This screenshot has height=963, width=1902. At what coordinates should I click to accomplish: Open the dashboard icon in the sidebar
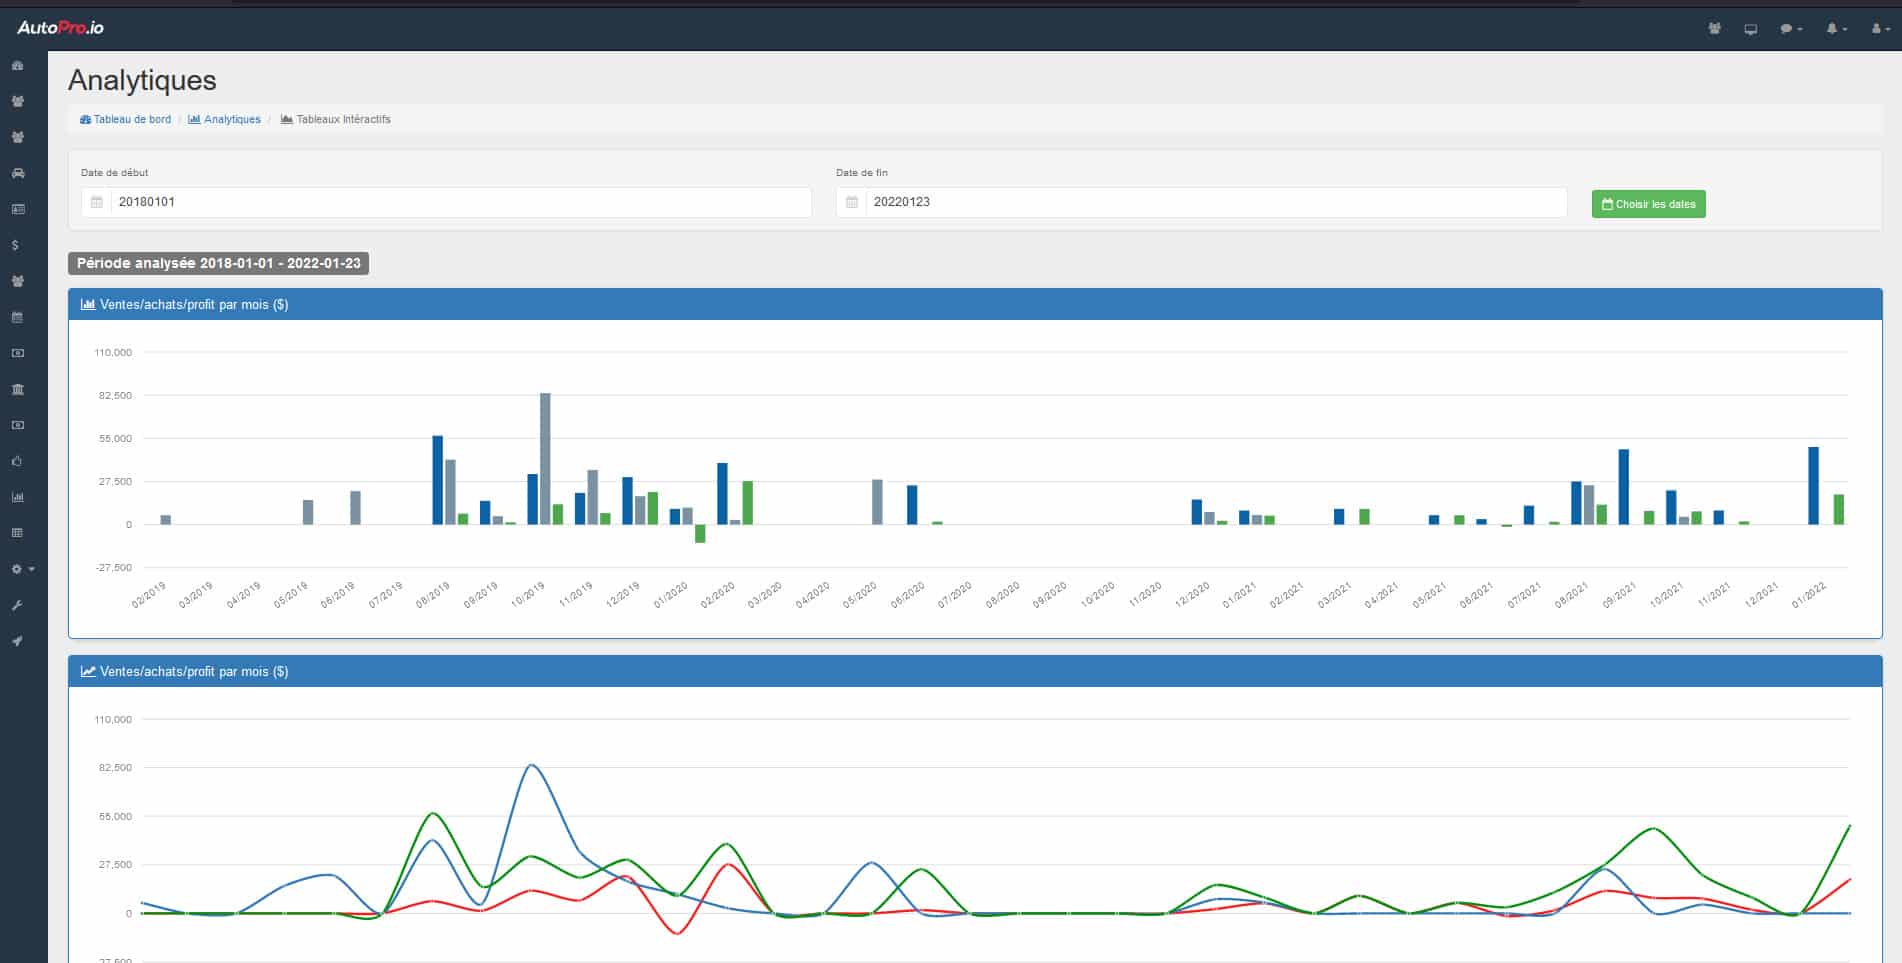[17, 65]
